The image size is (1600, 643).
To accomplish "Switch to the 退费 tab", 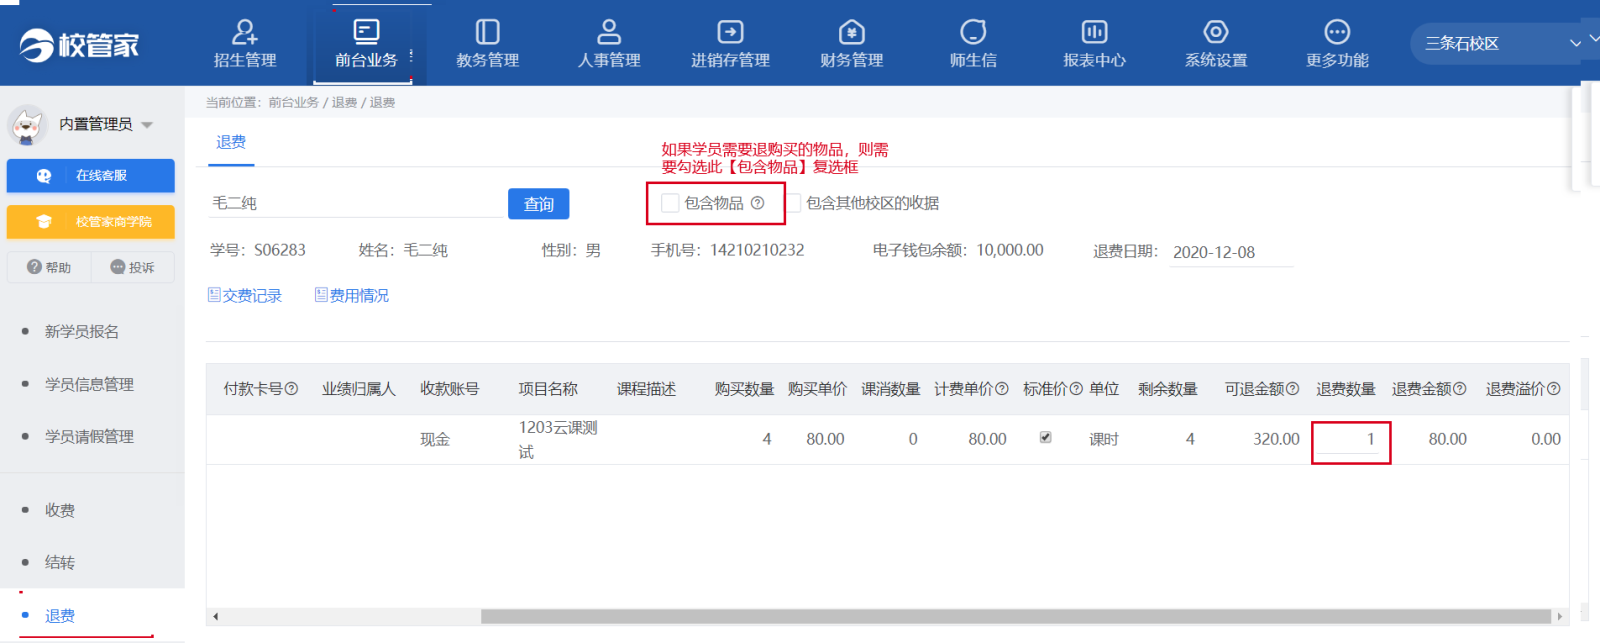I will point(231,142).
